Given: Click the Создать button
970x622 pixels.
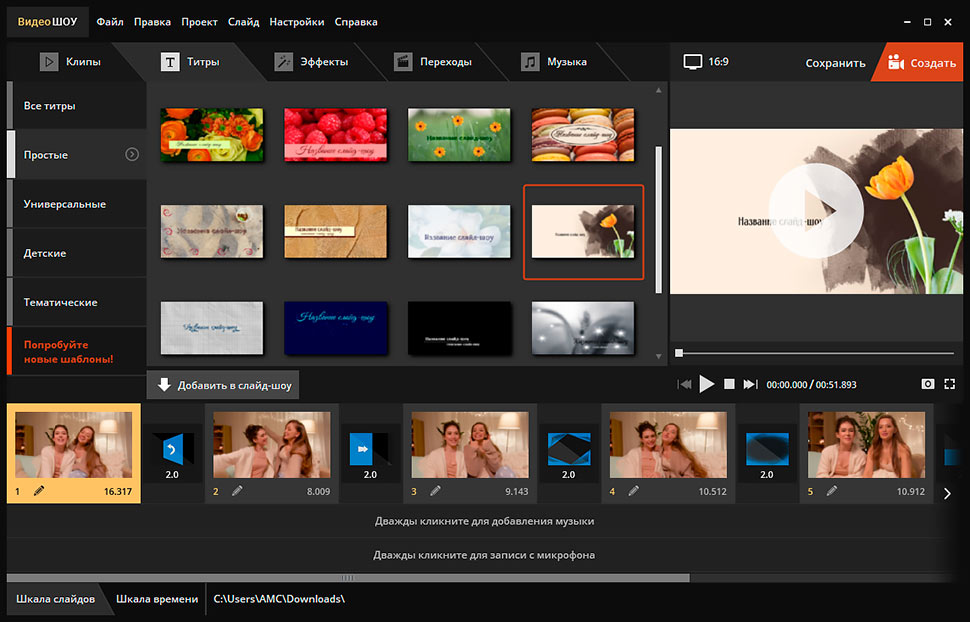Looking at the screenshot, I should [921, 63].
